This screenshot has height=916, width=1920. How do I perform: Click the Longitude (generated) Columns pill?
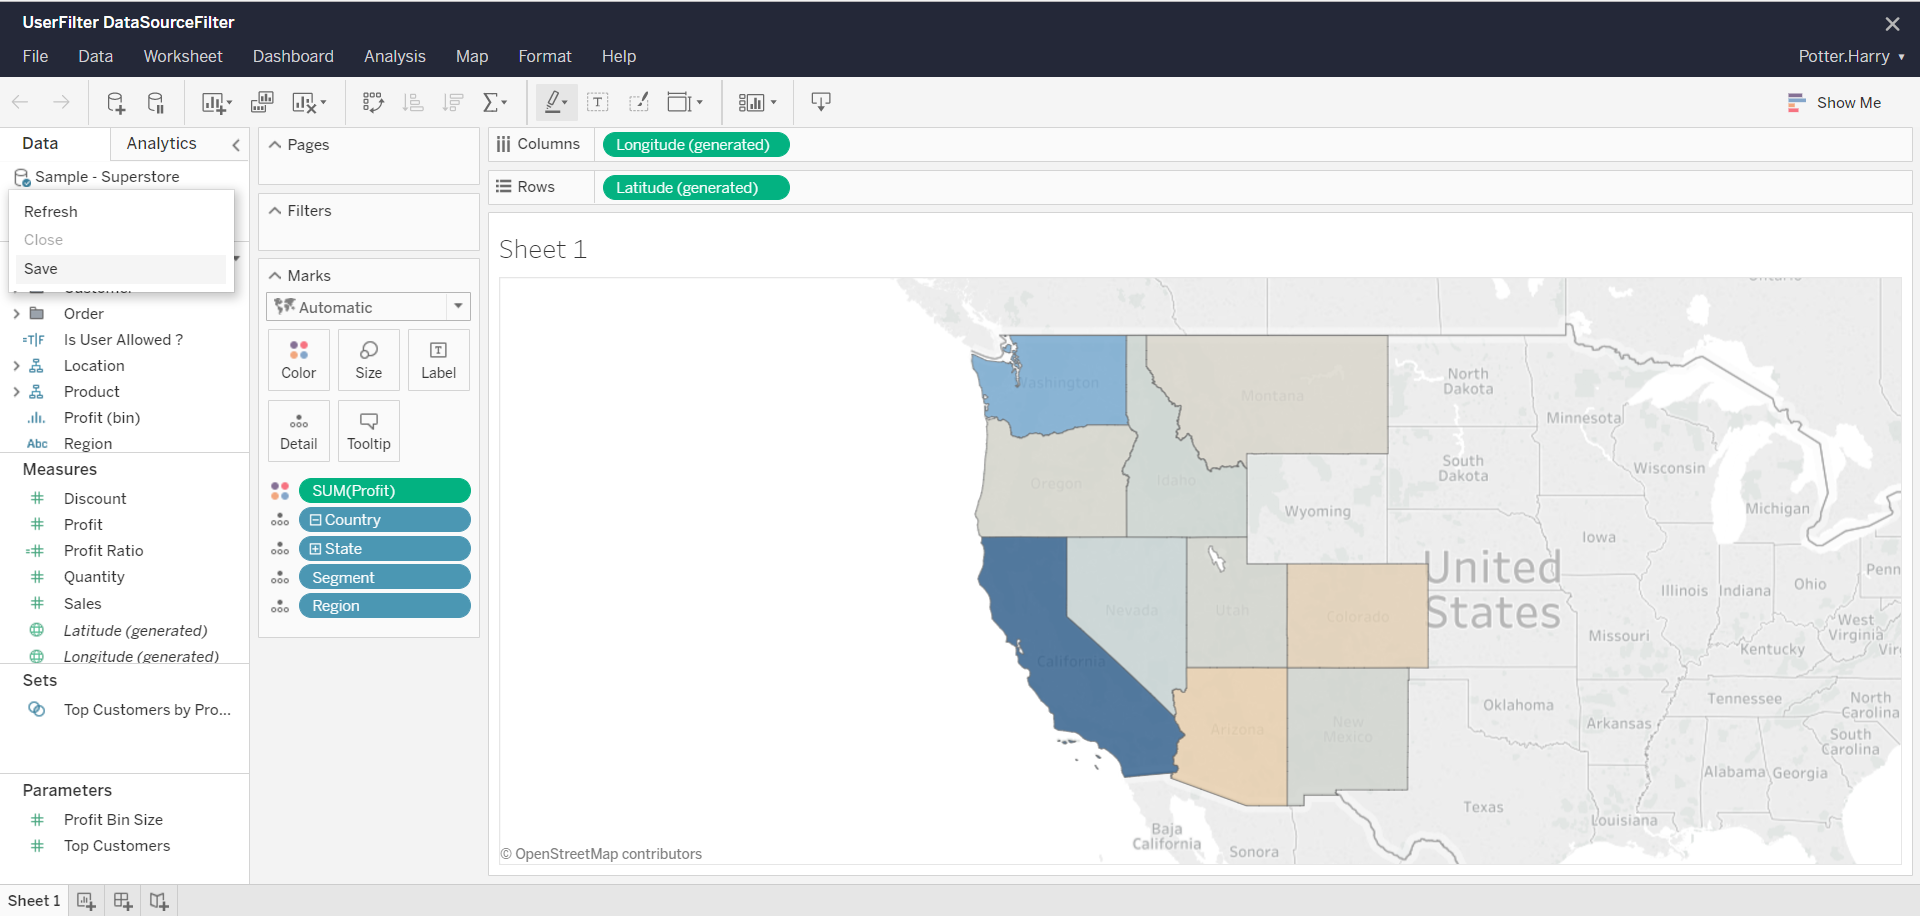tap(696, 145)
